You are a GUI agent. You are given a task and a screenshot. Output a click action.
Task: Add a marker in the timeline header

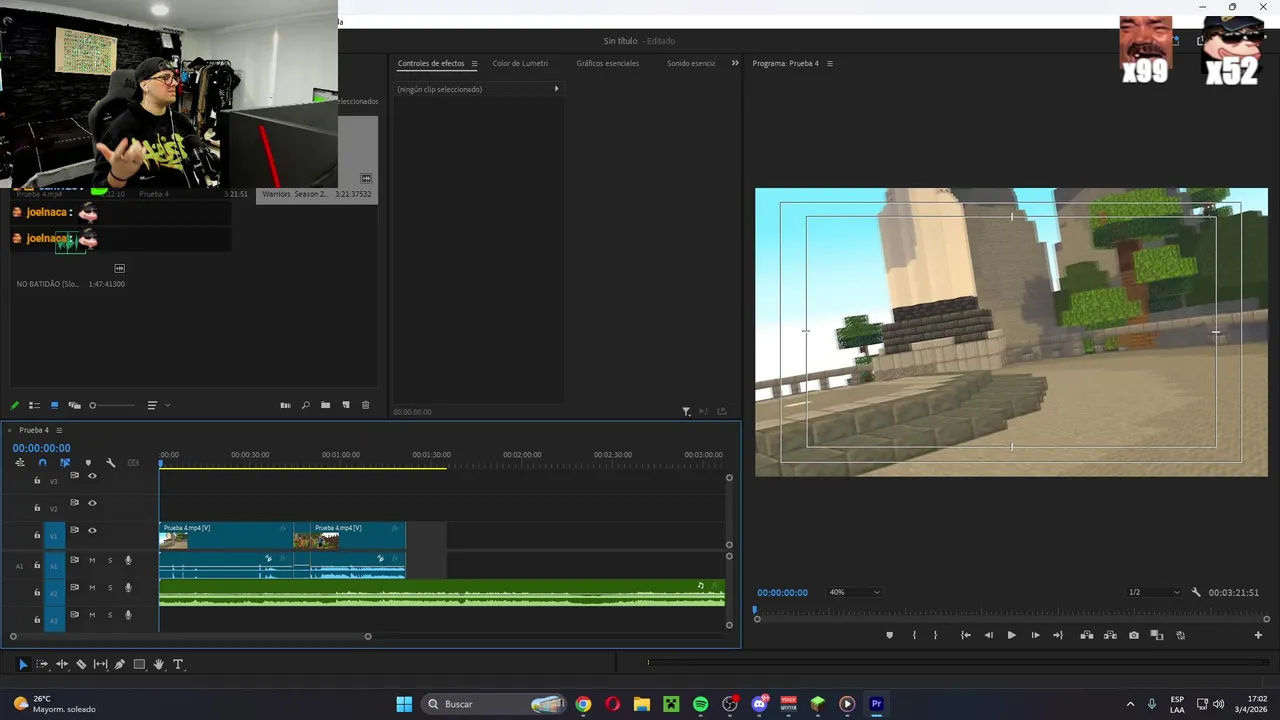88,463
